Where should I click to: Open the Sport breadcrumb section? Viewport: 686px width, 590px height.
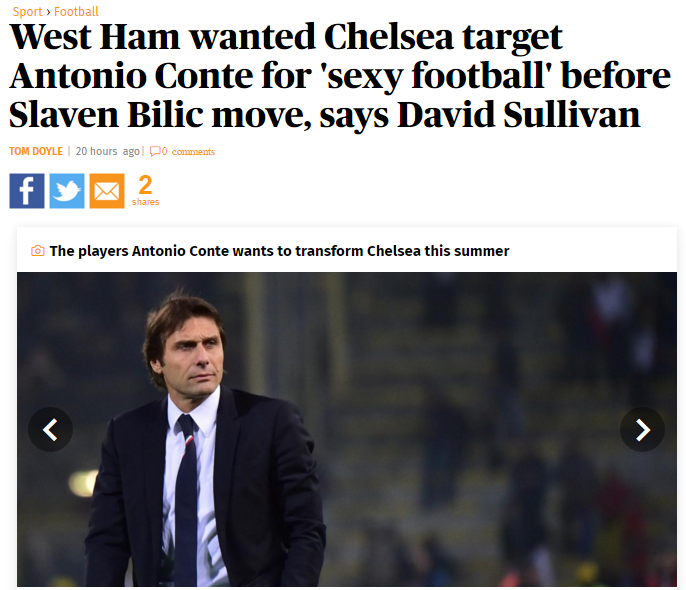(x=27, y=12)
